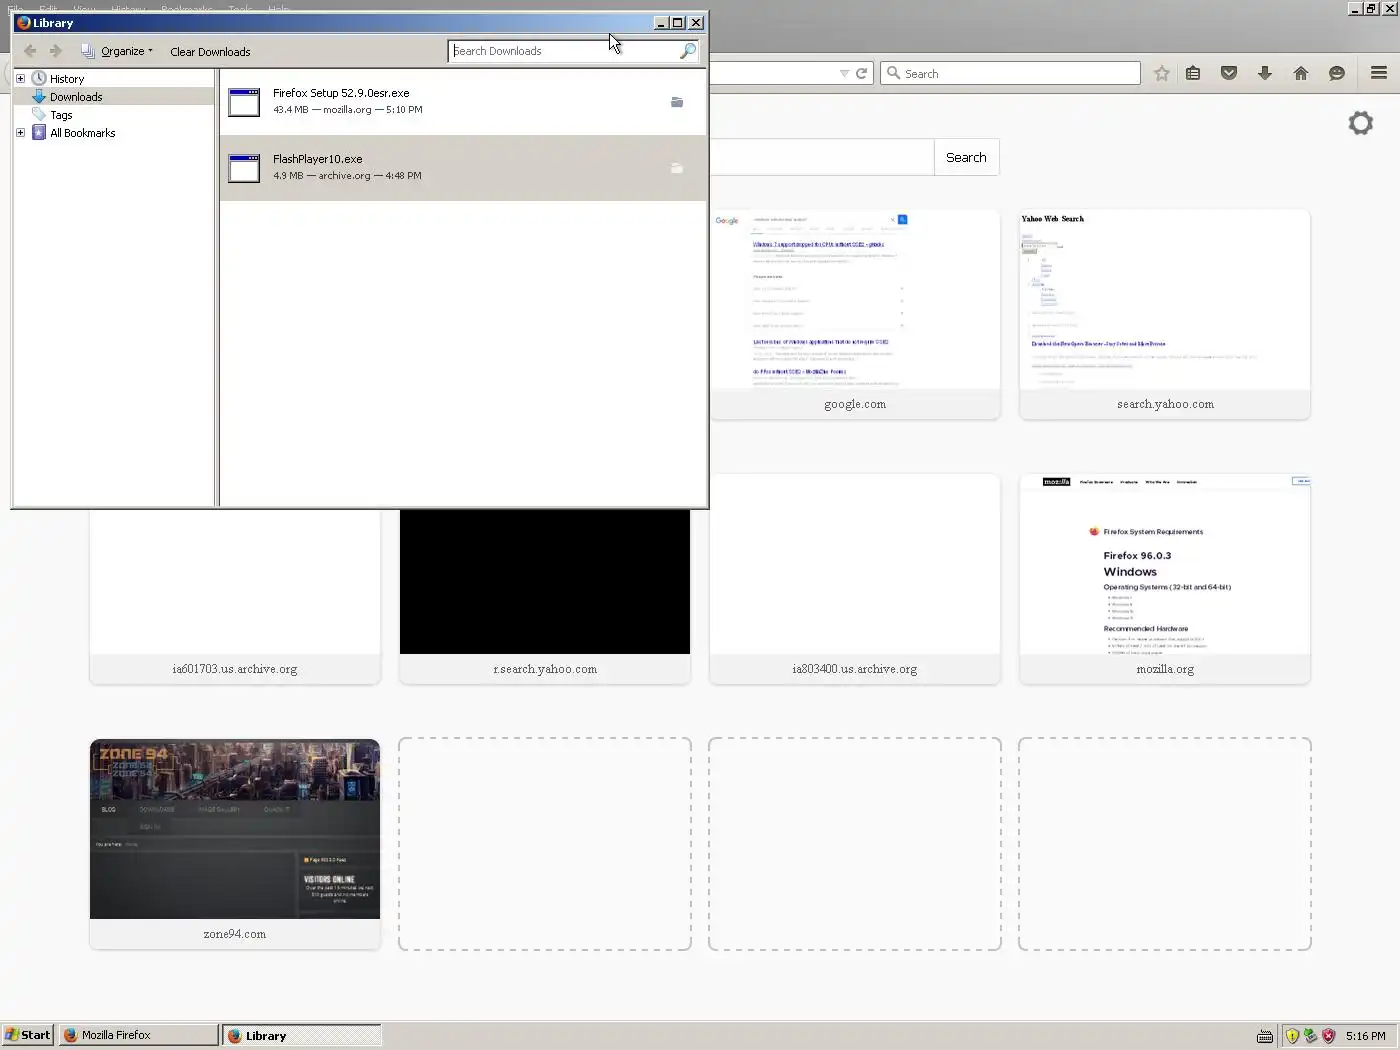Click the Library forward arrow

(56, 51)
